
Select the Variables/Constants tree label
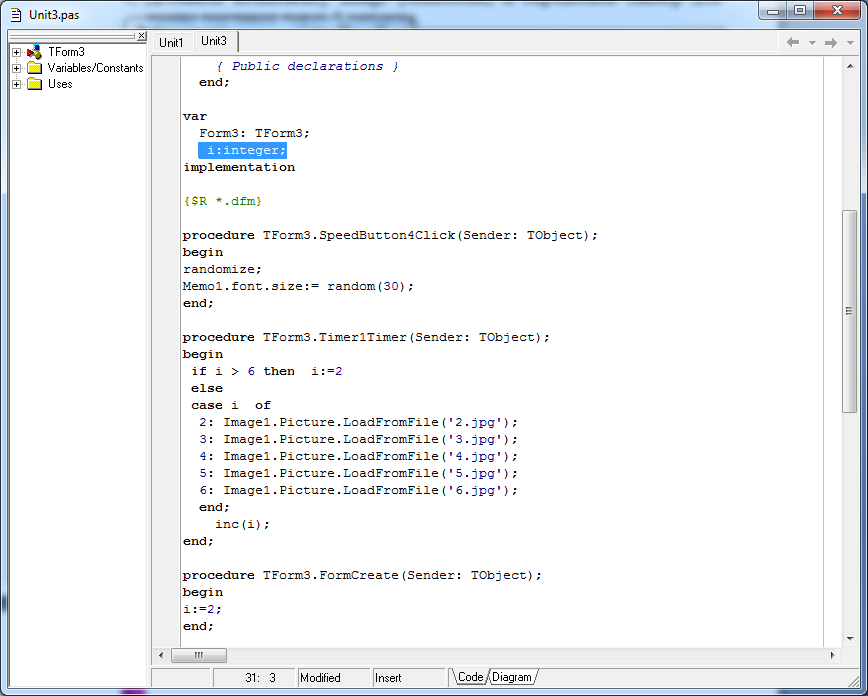coord(95,68)
